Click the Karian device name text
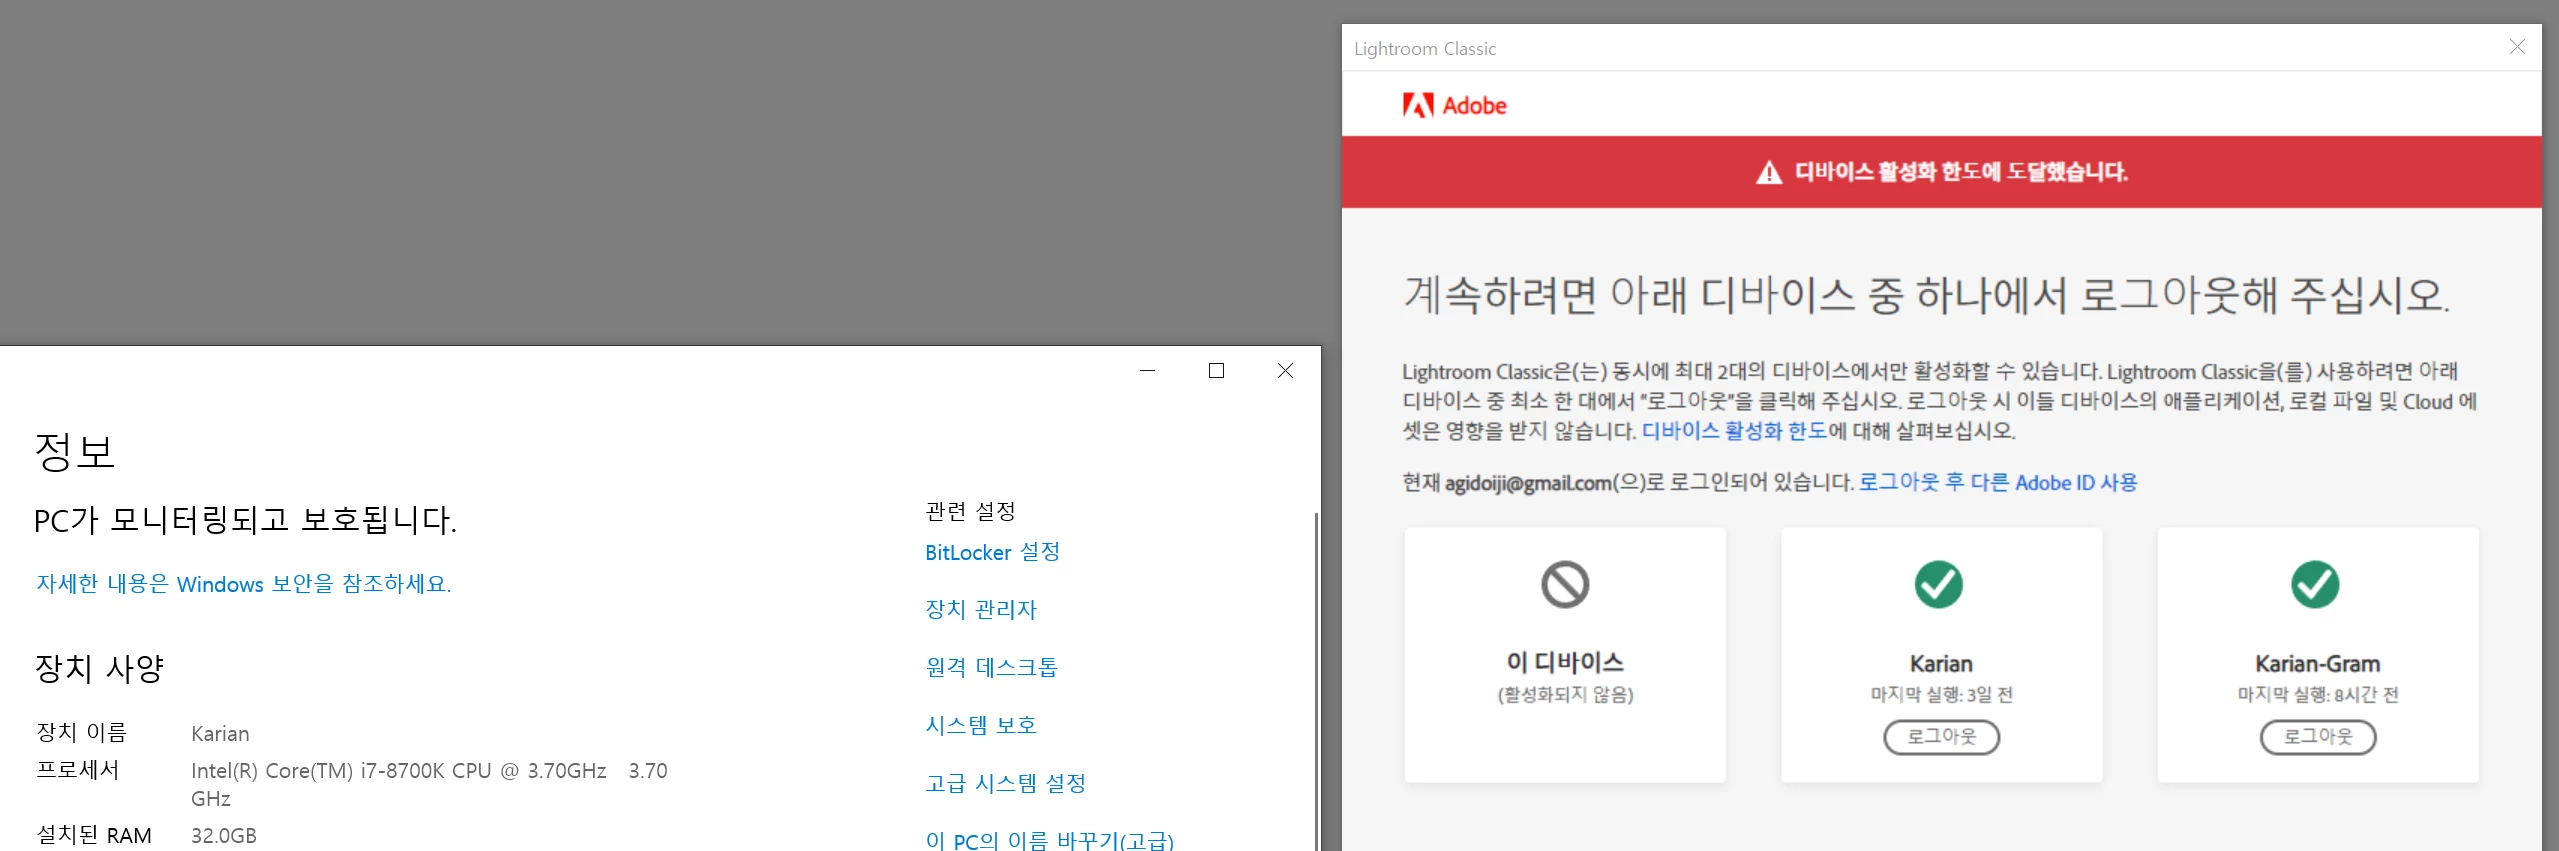2559x851 pixels. (x=1941, y=664)
